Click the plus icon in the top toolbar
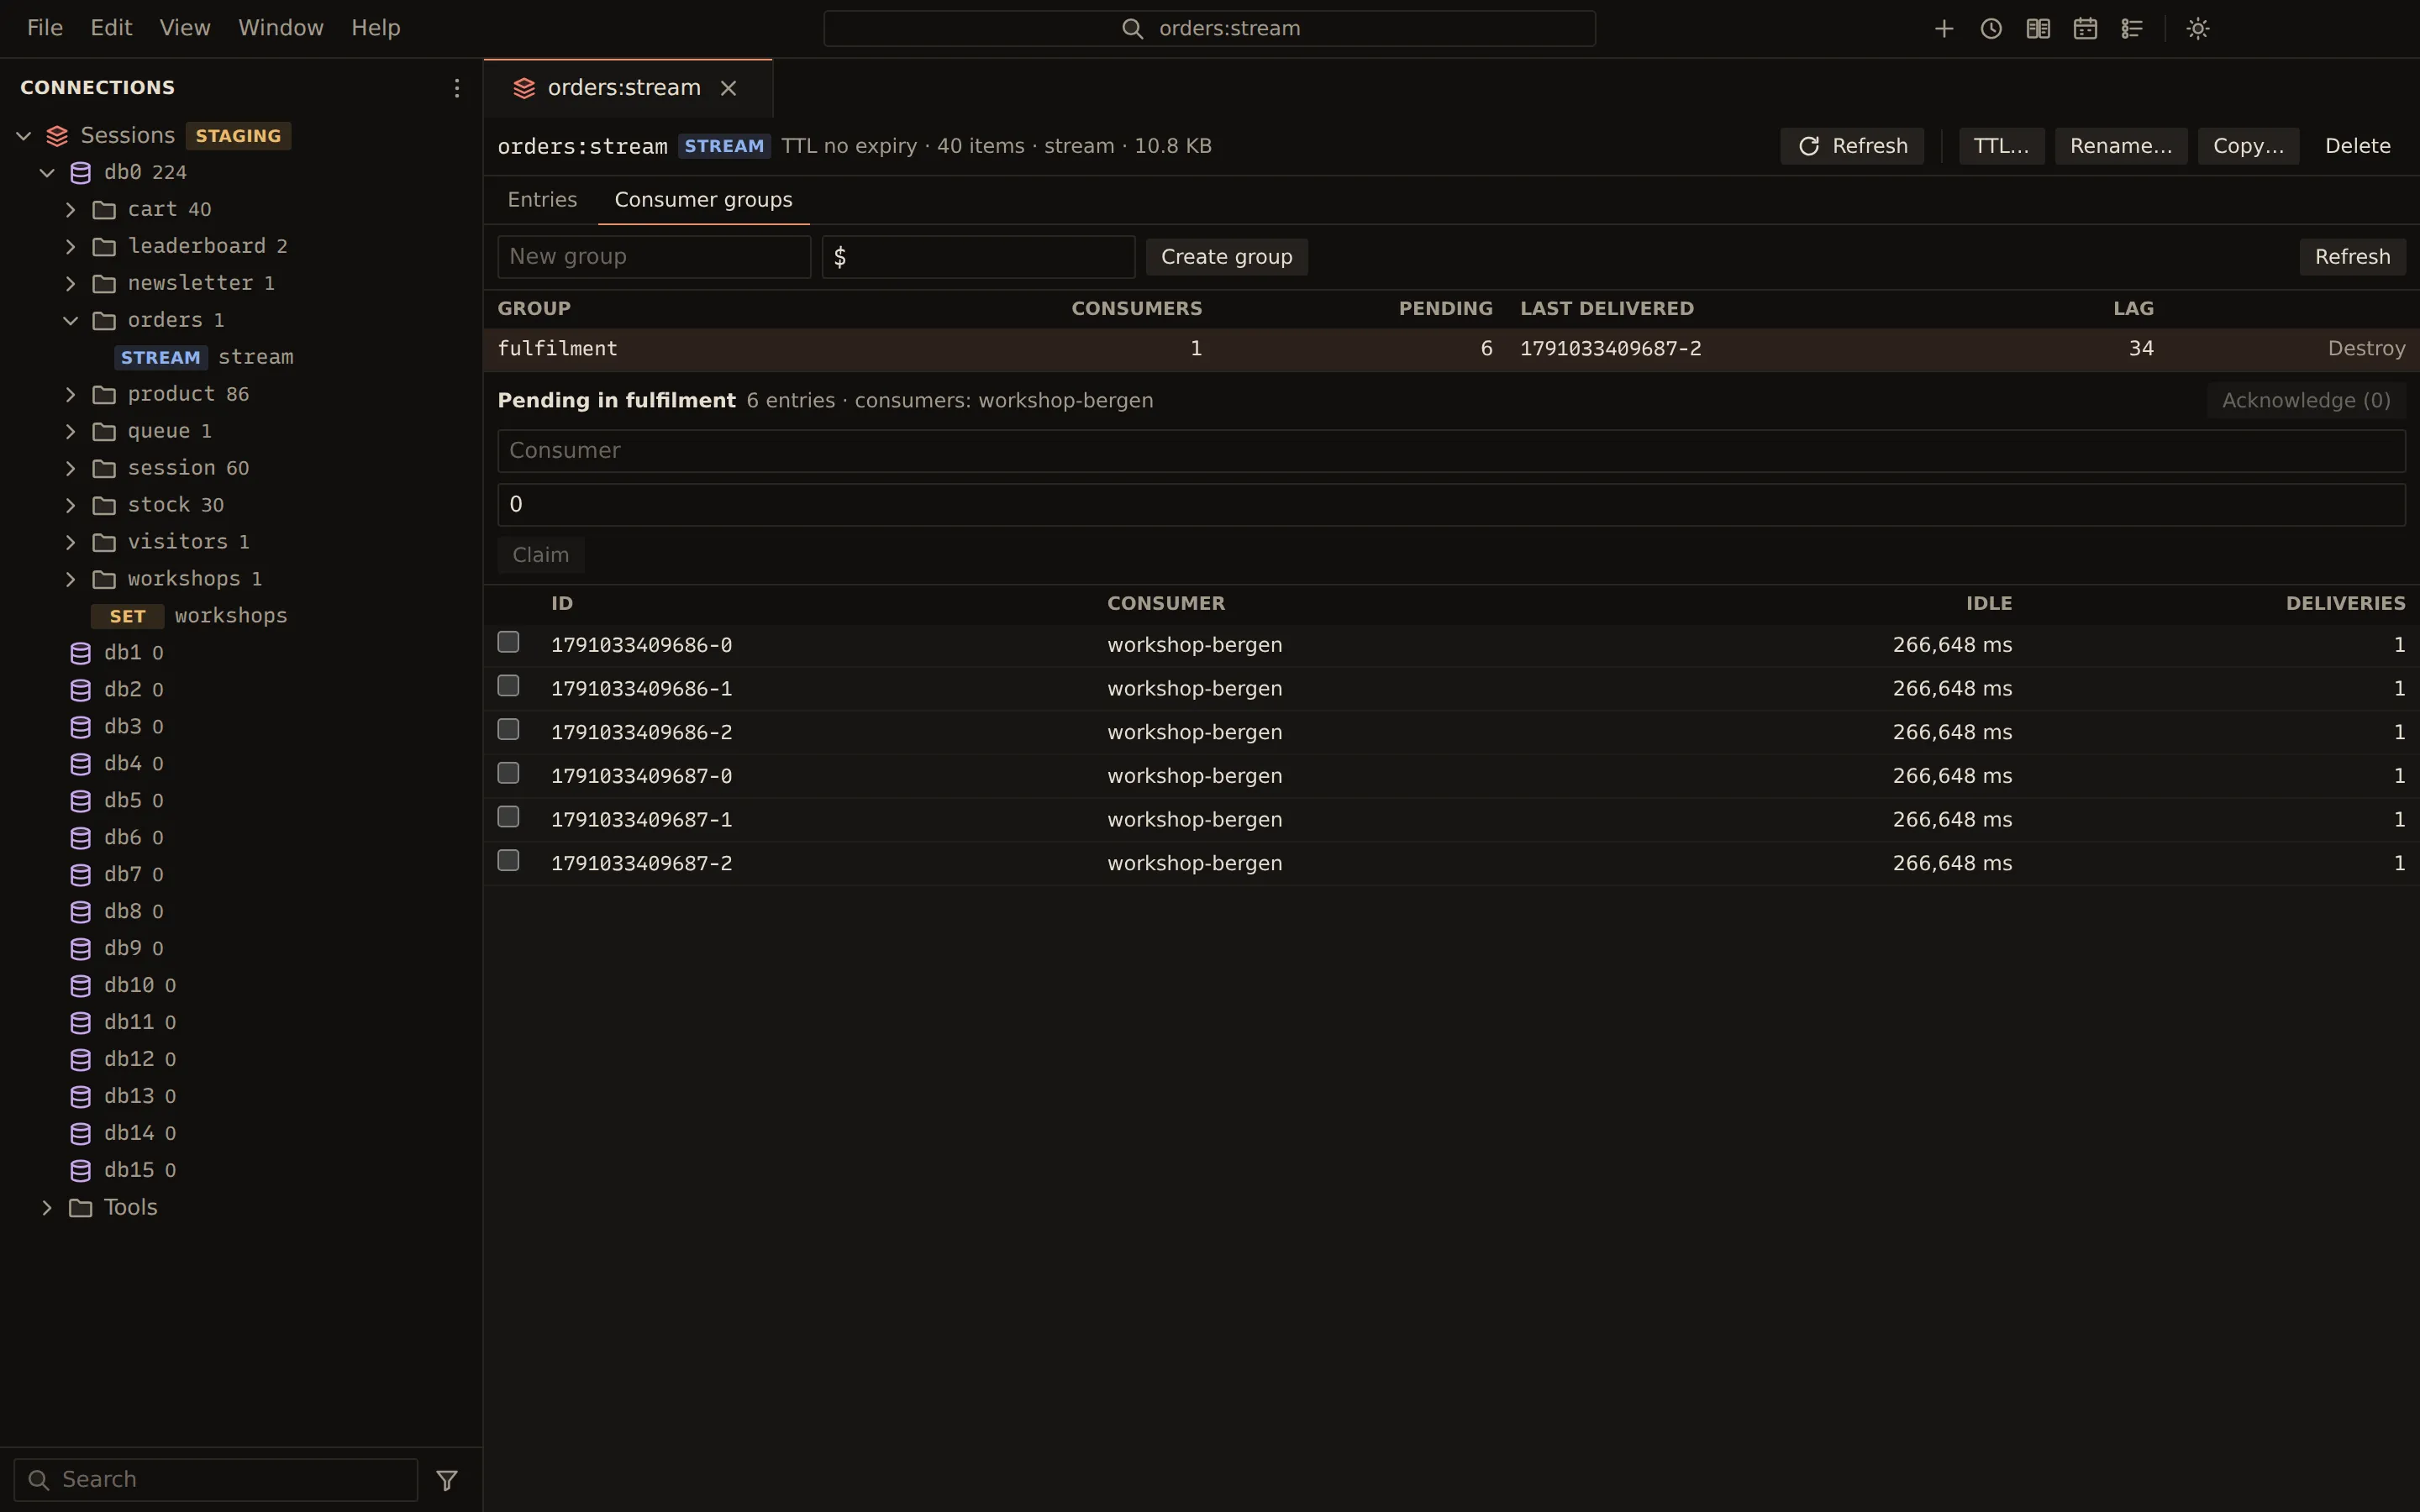2420x1512 pixels. tap(1943, 29)
